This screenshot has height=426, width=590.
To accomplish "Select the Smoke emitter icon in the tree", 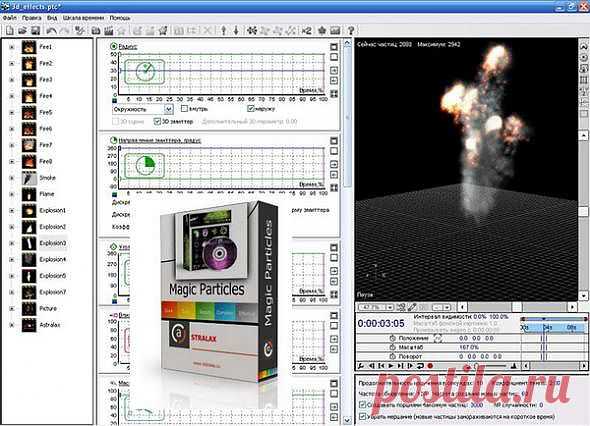I will click(x=29, y=178).
